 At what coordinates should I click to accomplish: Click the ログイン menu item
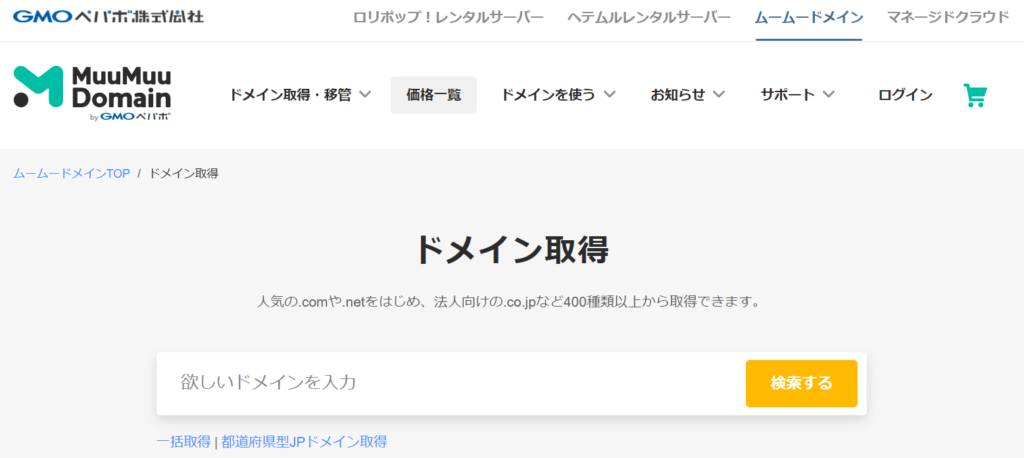pyautogui.click(x=905, y=95)
